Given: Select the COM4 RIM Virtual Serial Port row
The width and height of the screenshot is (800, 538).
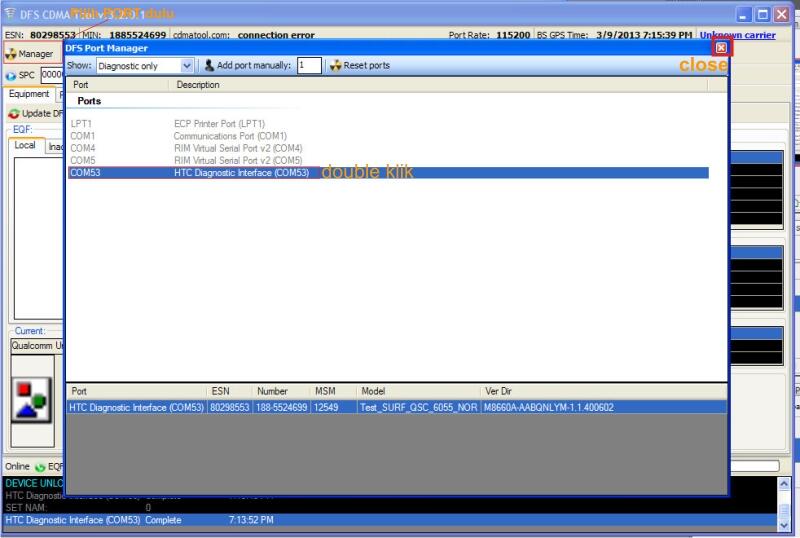Looking at the screenshot, I should pyautogui.click(x=388, y=148).
